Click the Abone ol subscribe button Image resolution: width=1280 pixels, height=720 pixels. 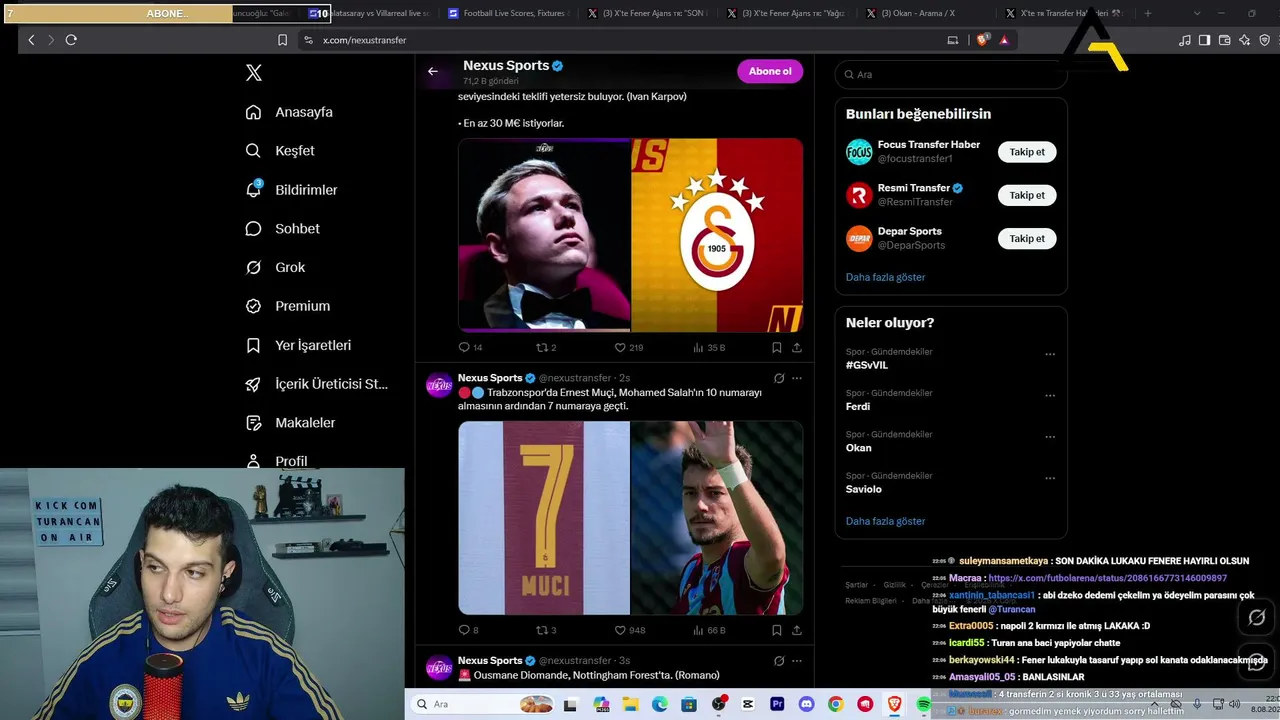(770, 71)
